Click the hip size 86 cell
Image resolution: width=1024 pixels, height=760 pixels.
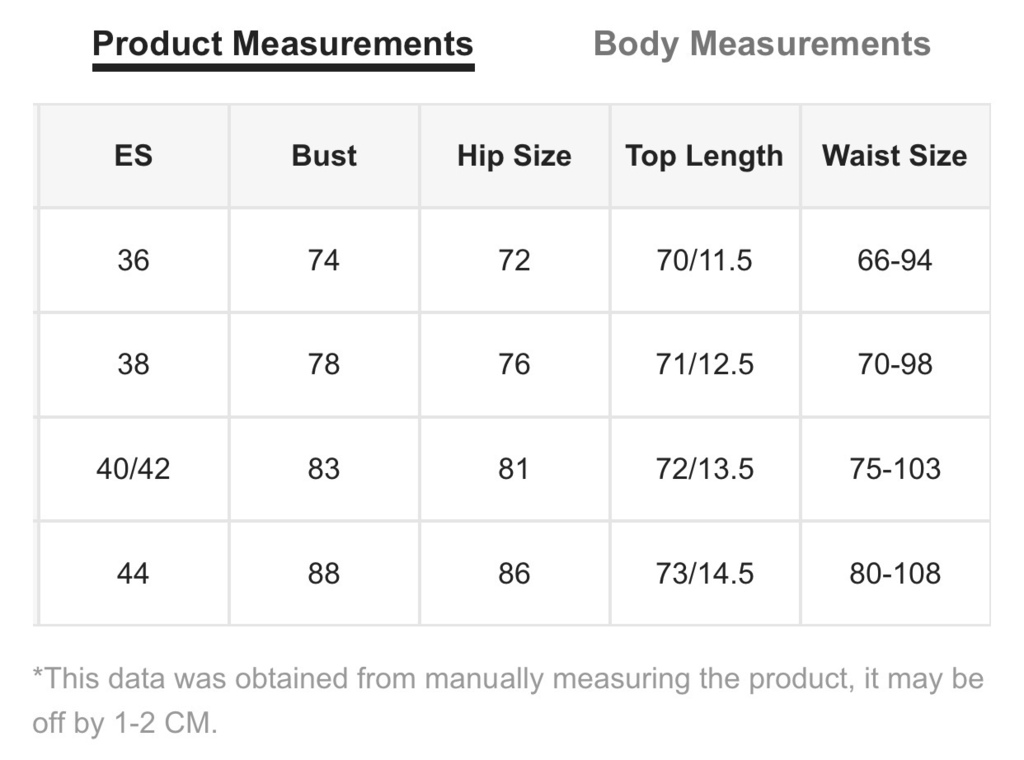[514, 573]
